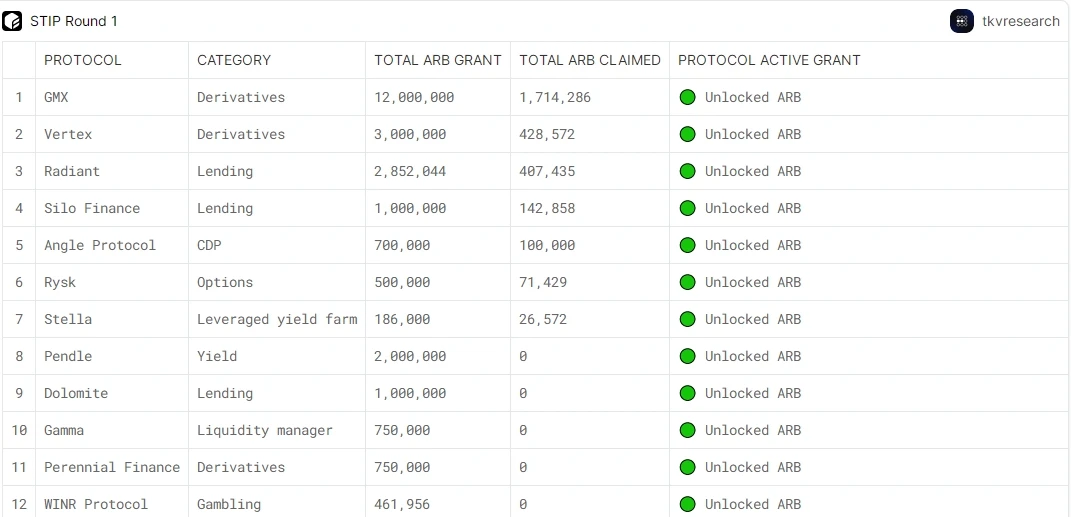Sort by TOTAL ARB GRANT column header
The image size is (1071, 517).
pos(438,60)
